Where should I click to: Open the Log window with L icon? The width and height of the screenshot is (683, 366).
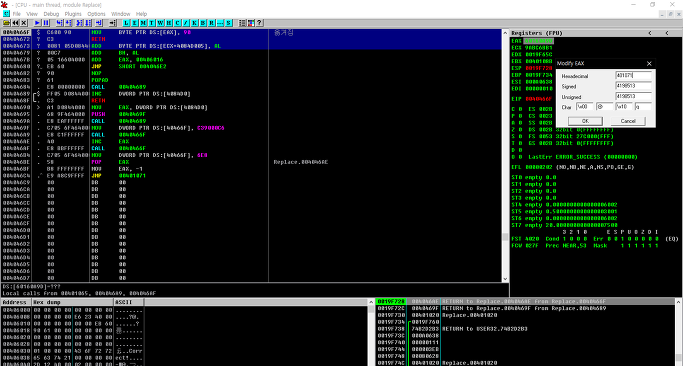pyautogui.click(x=126, y=23)
